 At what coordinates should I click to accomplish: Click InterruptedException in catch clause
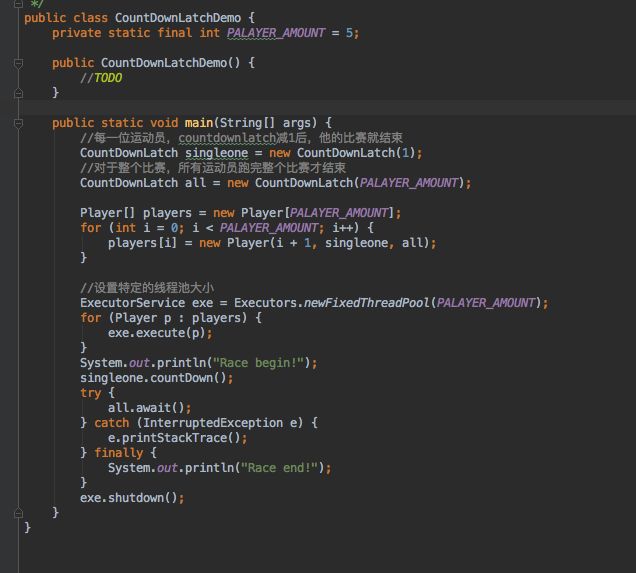pos(213,423)
